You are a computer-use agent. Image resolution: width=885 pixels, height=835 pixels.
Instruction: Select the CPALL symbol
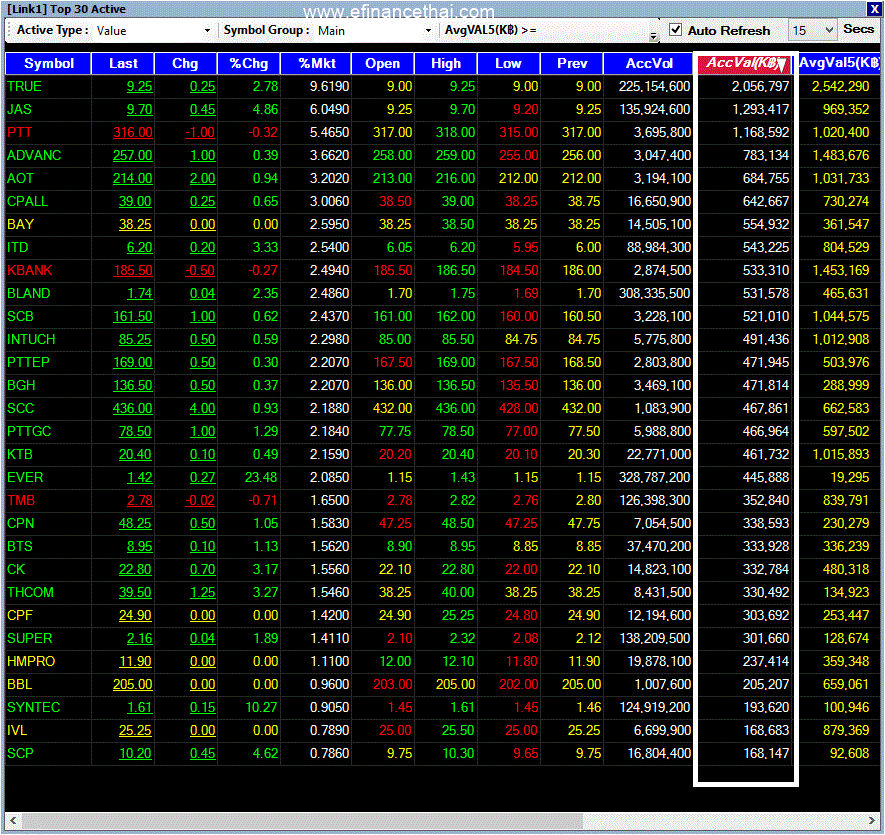point(28,201)
